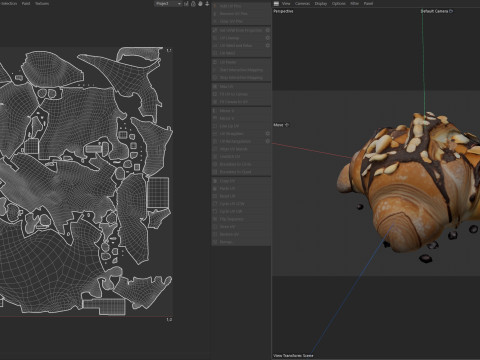The width and height of the screenshot is (480, 360).
Task: Click View Transform: Scene status text
Action: [293, 356]
